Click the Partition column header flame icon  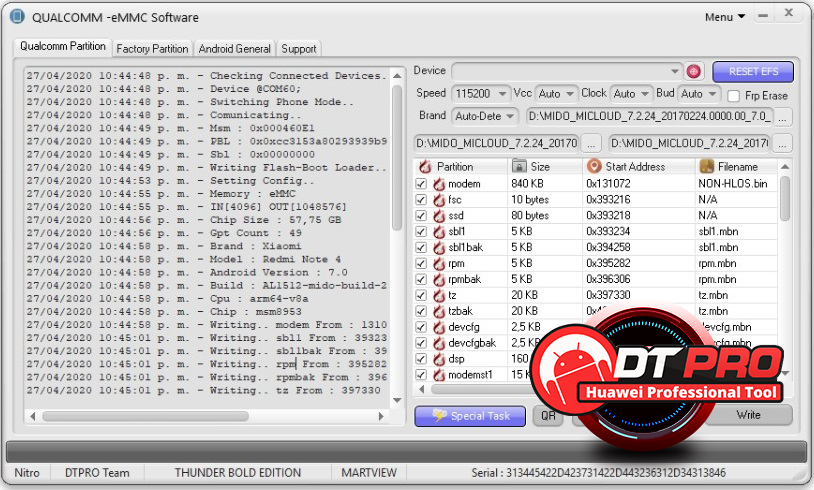[x=425, y=167]
